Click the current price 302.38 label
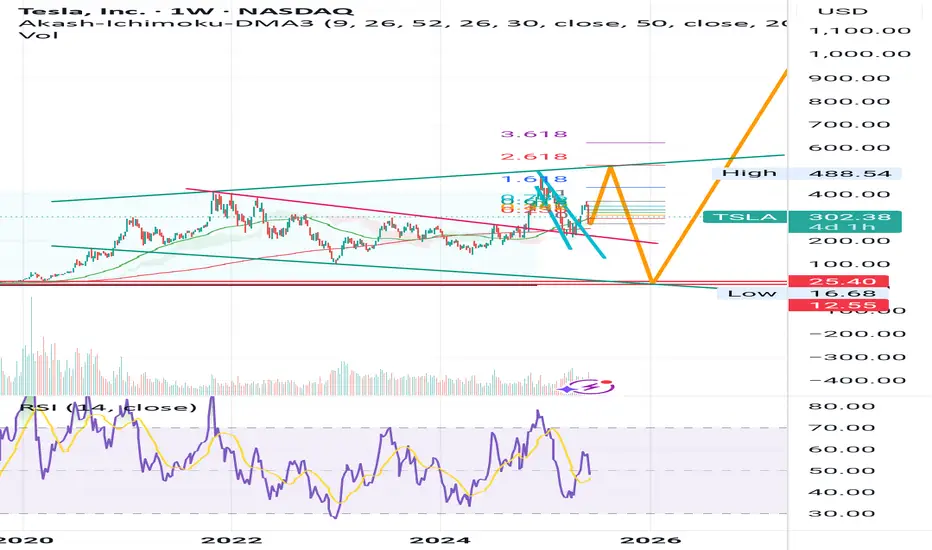The height and width of the screenshot is (550, 932). 849,216
